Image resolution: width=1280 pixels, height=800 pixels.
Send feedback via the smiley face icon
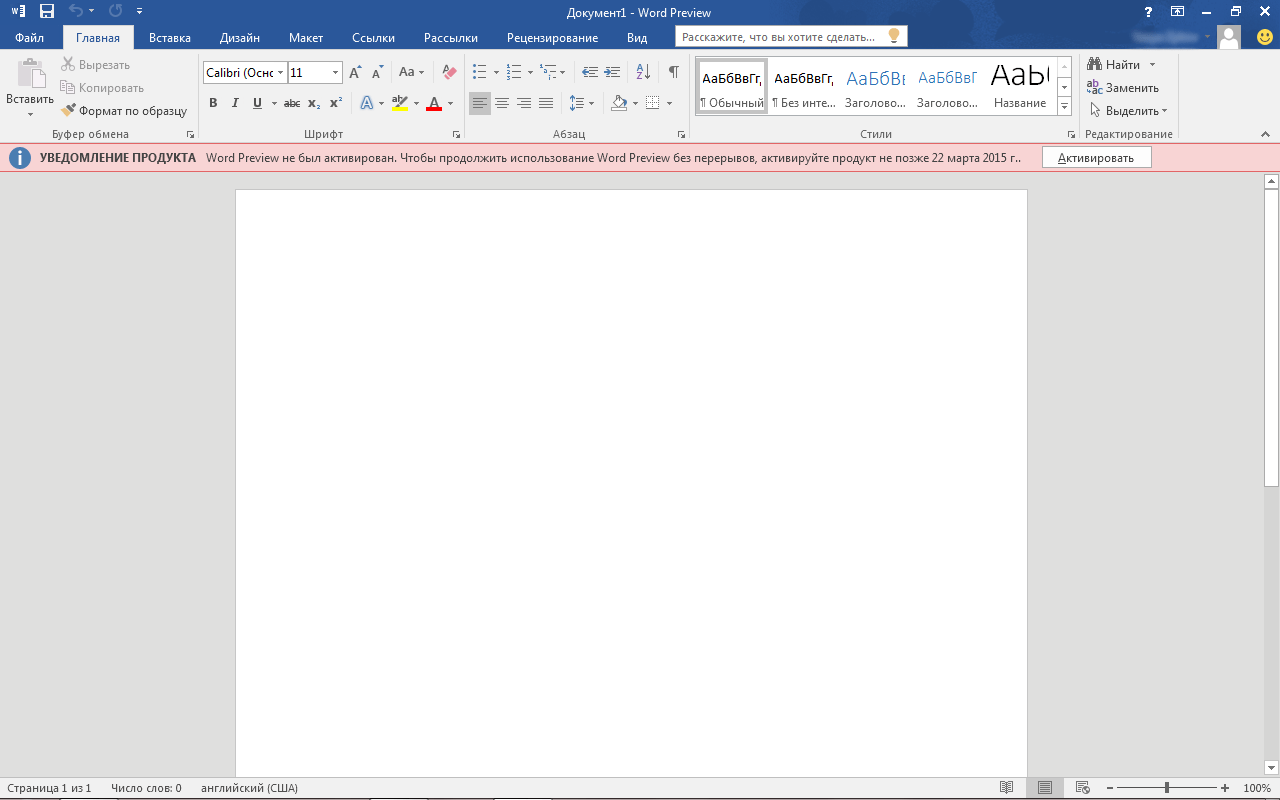(x=1265, y=37)
